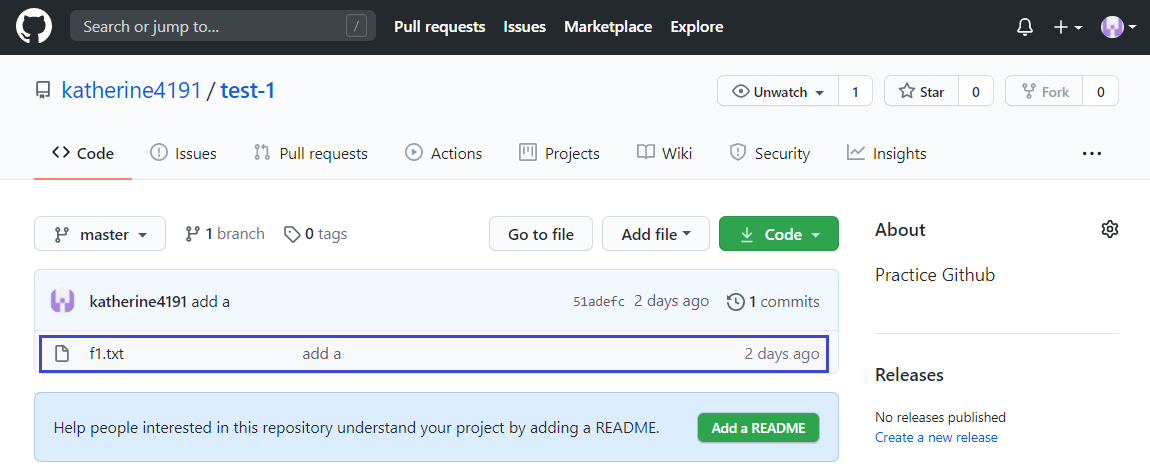Open commit history clock icon
The height and width of the screenshot is (467, 1150).
point(736,301)
